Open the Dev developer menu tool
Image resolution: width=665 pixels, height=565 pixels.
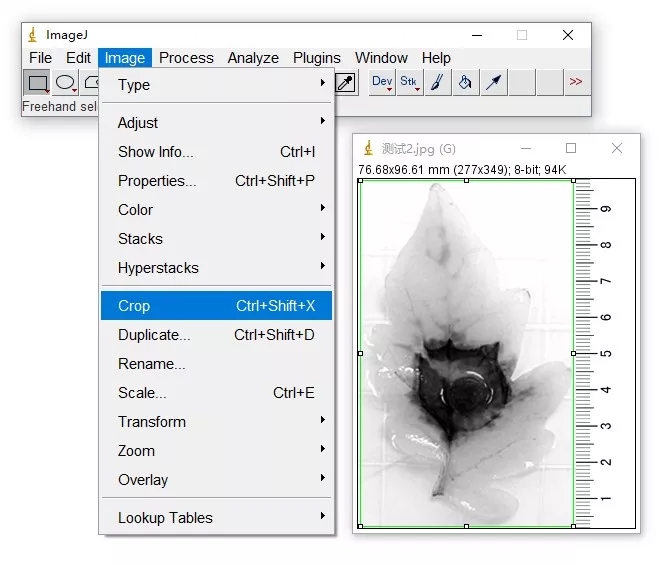pos(382,83)
